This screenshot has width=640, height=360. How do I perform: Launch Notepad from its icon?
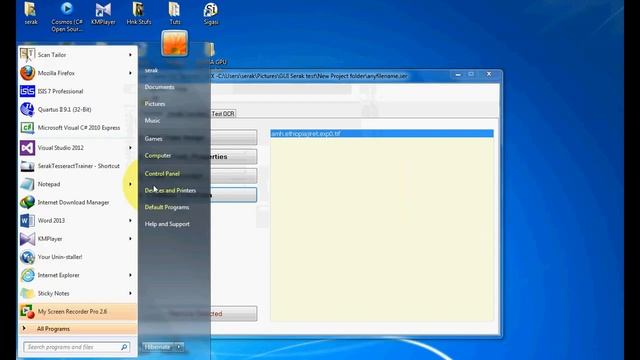pos(27,184)
